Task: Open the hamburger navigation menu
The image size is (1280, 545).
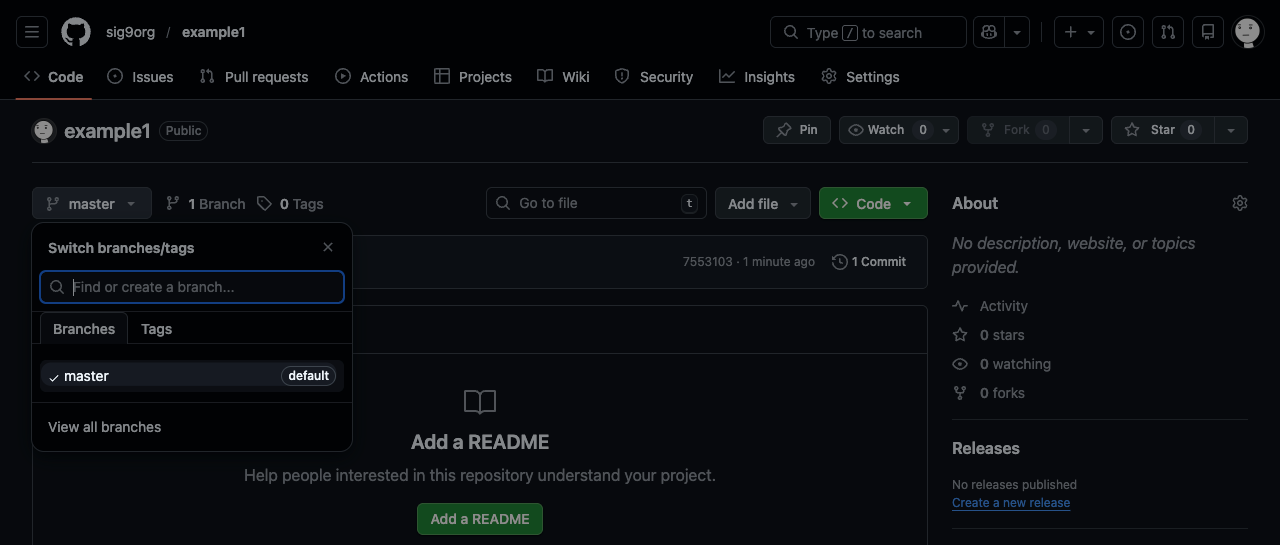Action: click(32, 32)
